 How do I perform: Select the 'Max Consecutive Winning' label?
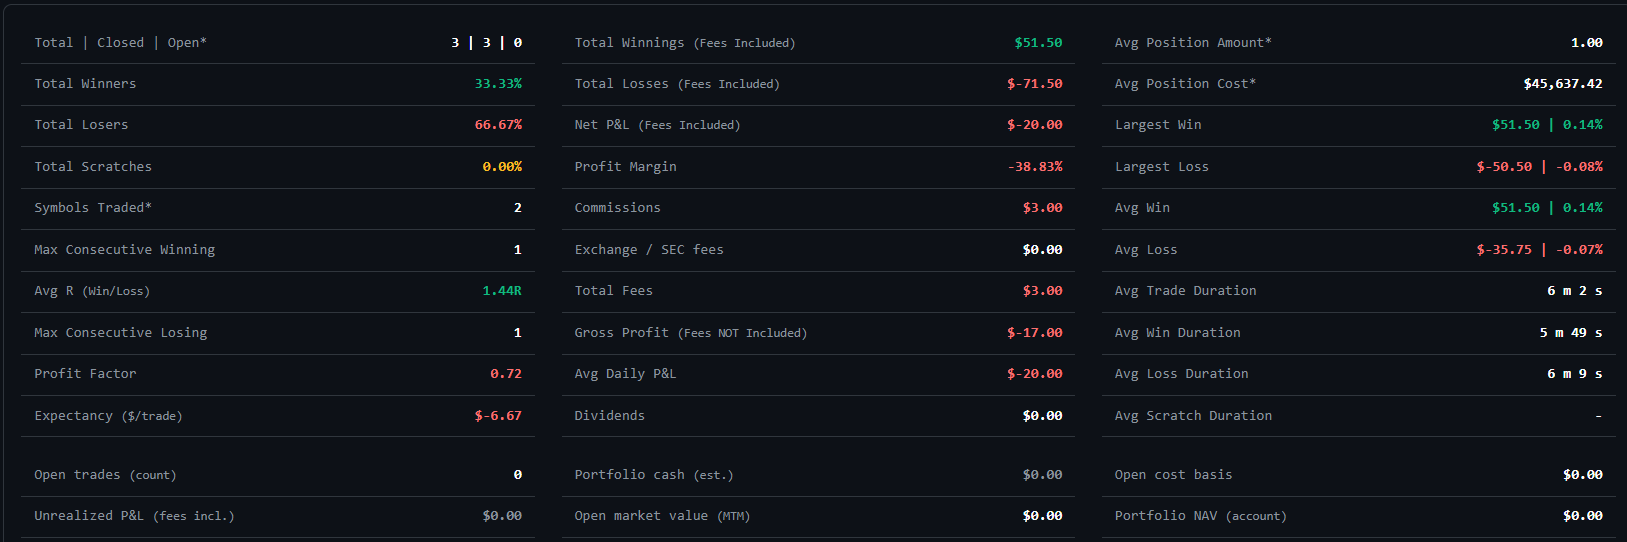[x=125, y=250]
